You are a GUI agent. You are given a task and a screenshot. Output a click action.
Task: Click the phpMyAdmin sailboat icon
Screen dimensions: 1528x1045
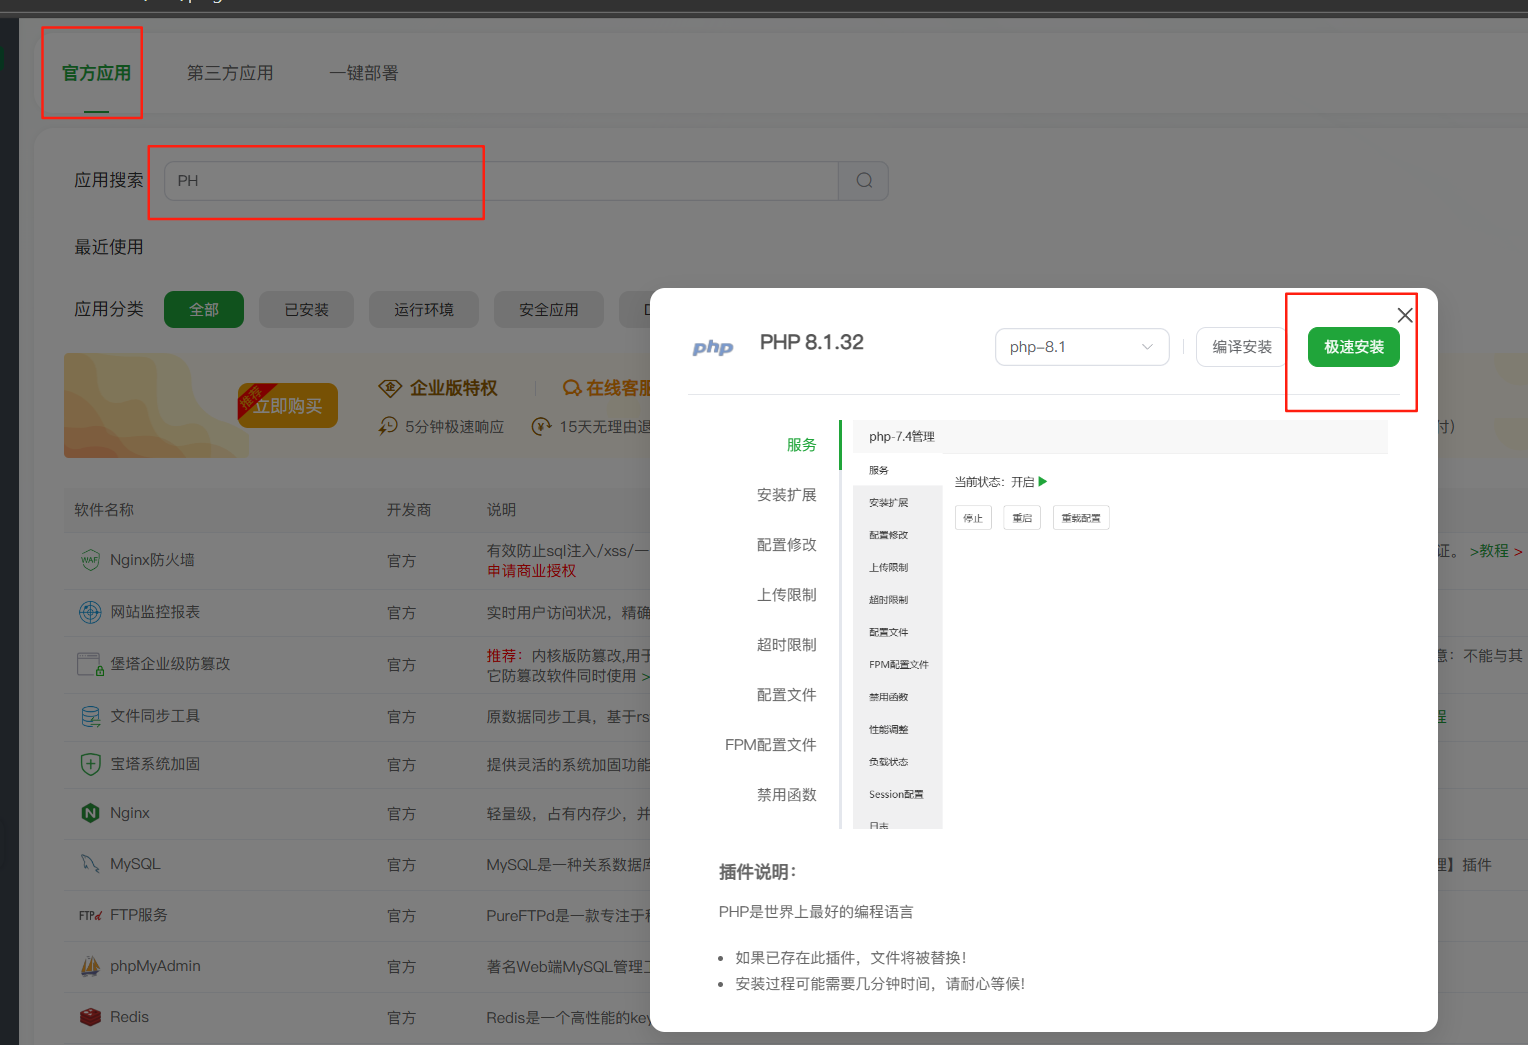[90, 966]
